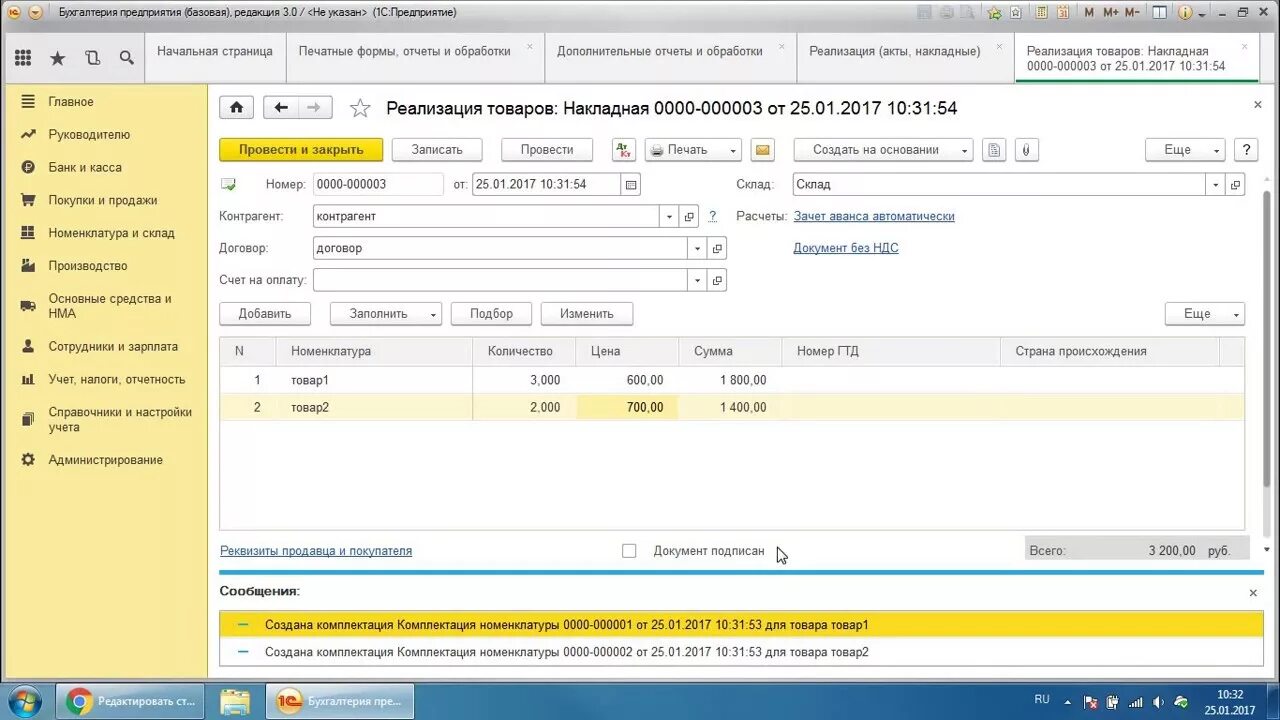Click the Провести button
The height and width of the screenshot is (720, 1280).
(547, 150)
